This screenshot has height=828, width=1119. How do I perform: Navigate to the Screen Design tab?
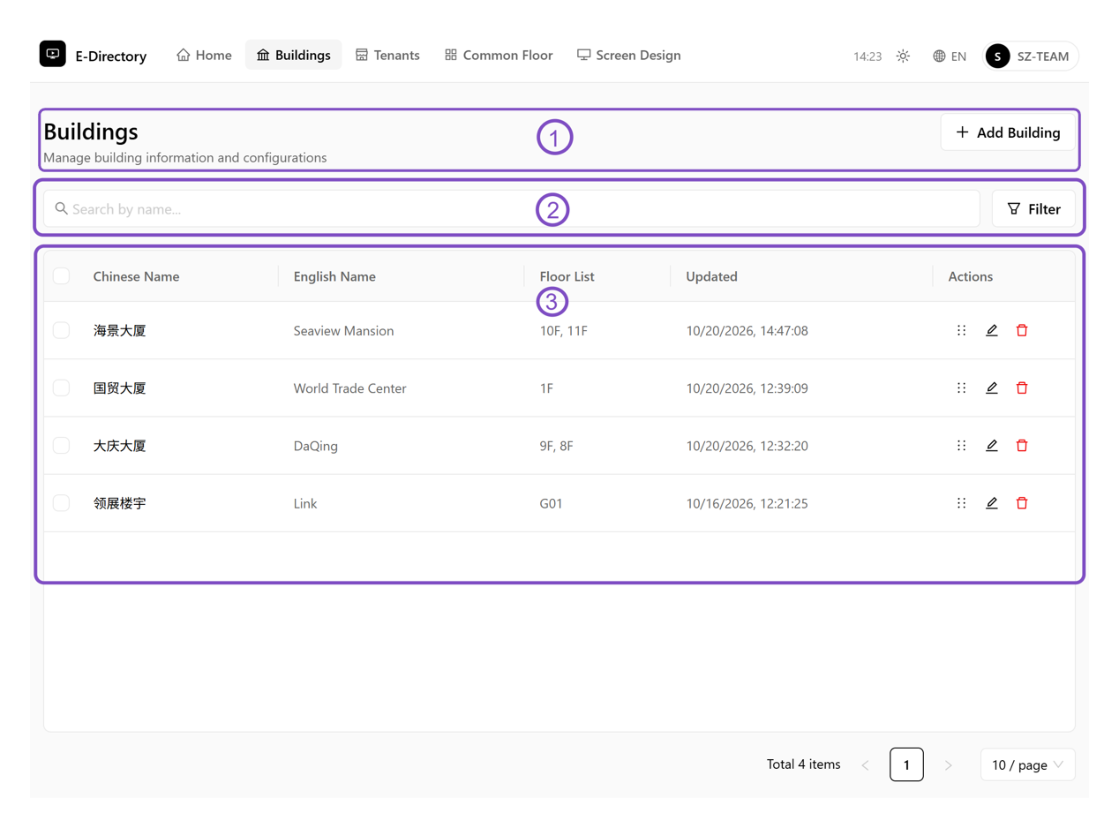(x=629, y=55)
